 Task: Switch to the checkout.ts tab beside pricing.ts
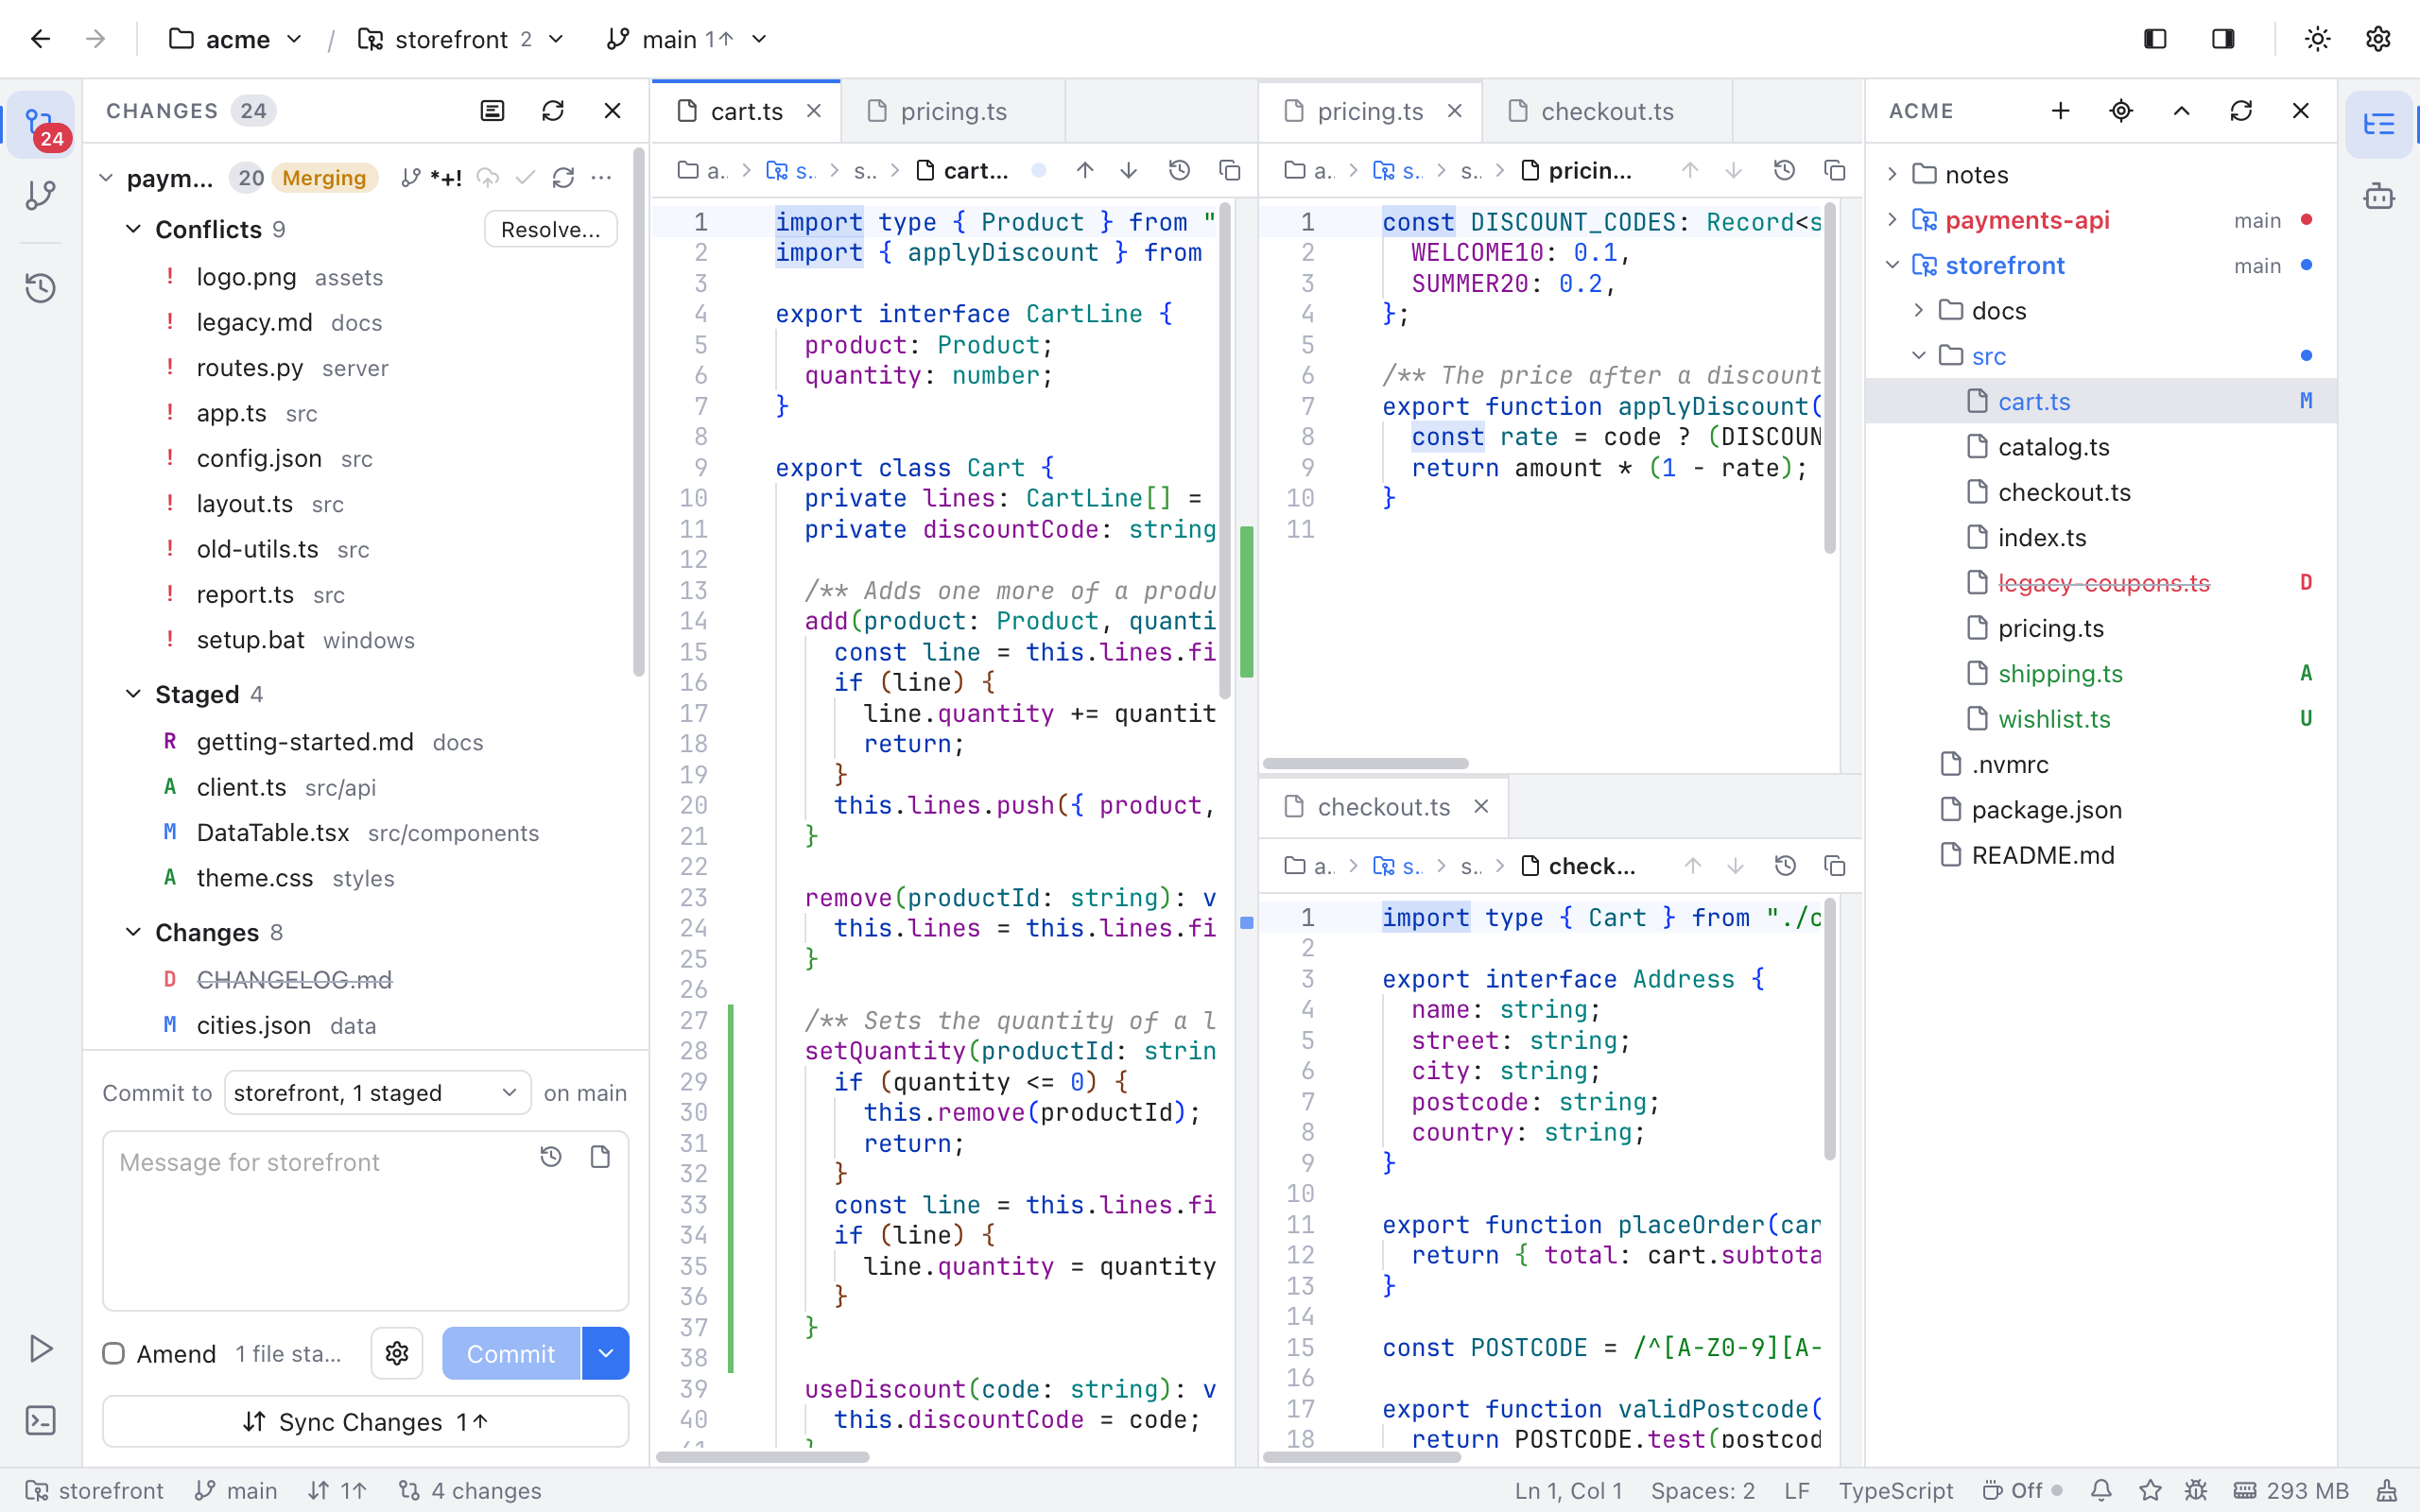pos(1608,111)
